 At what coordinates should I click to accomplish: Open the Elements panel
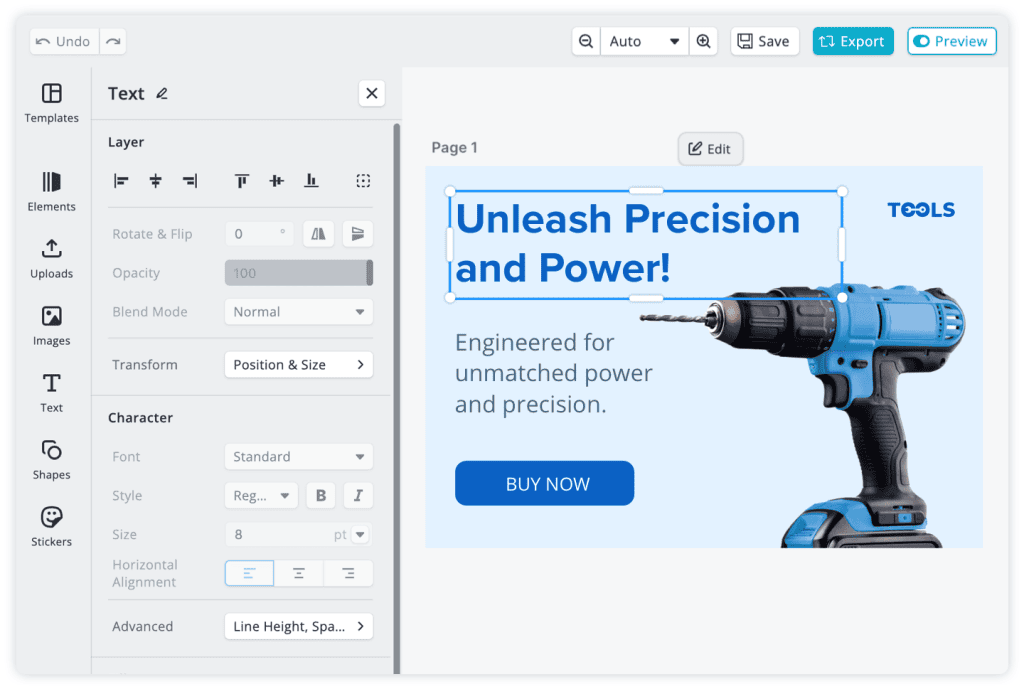[x=51, y=190]
